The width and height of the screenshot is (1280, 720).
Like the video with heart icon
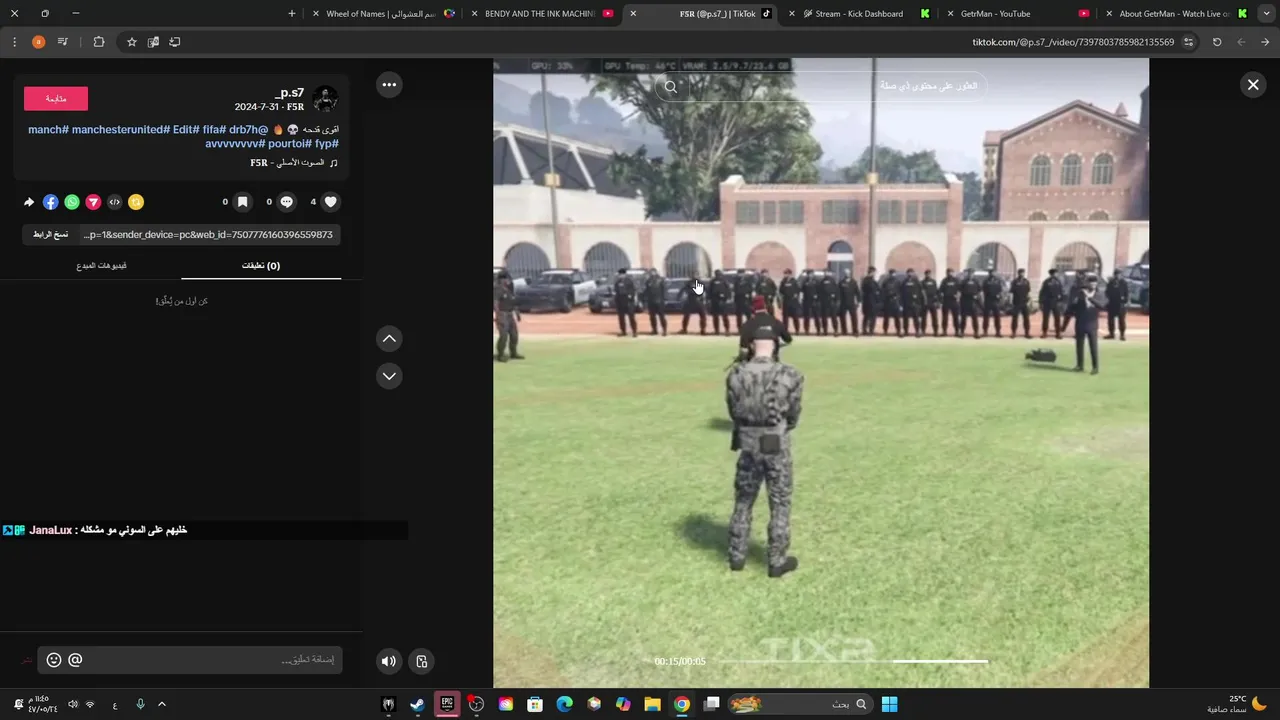(x=331, y=202)
